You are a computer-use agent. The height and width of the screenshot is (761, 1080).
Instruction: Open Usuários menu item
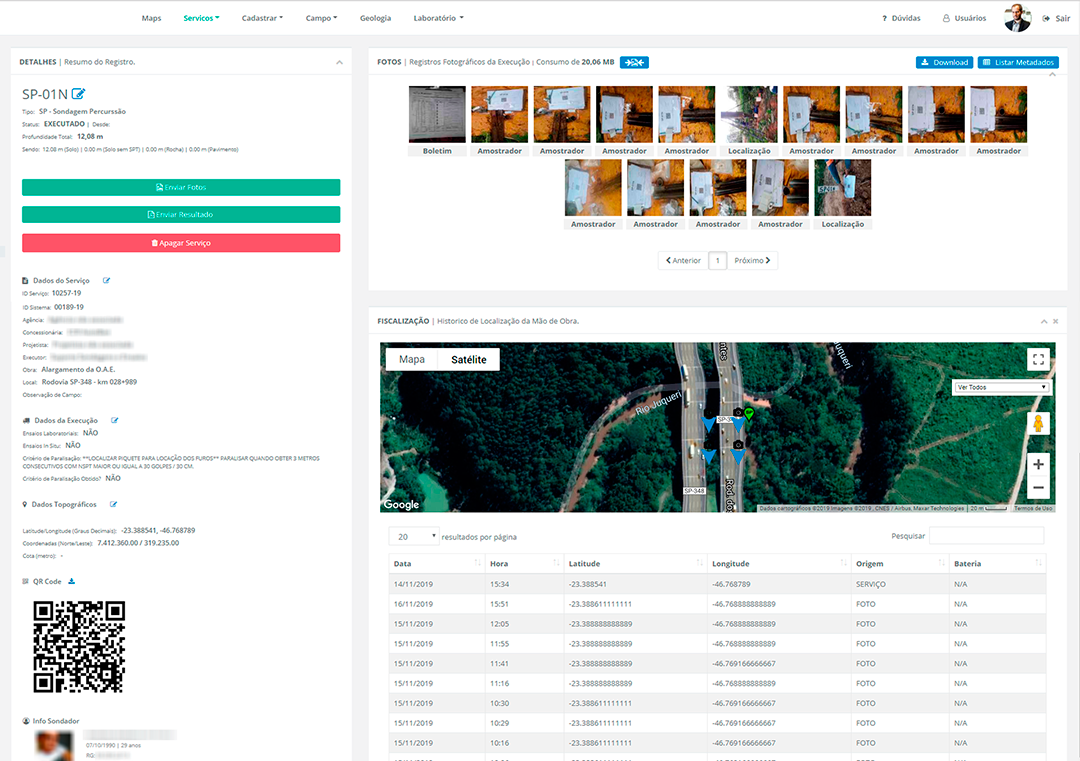pos(964,19)
